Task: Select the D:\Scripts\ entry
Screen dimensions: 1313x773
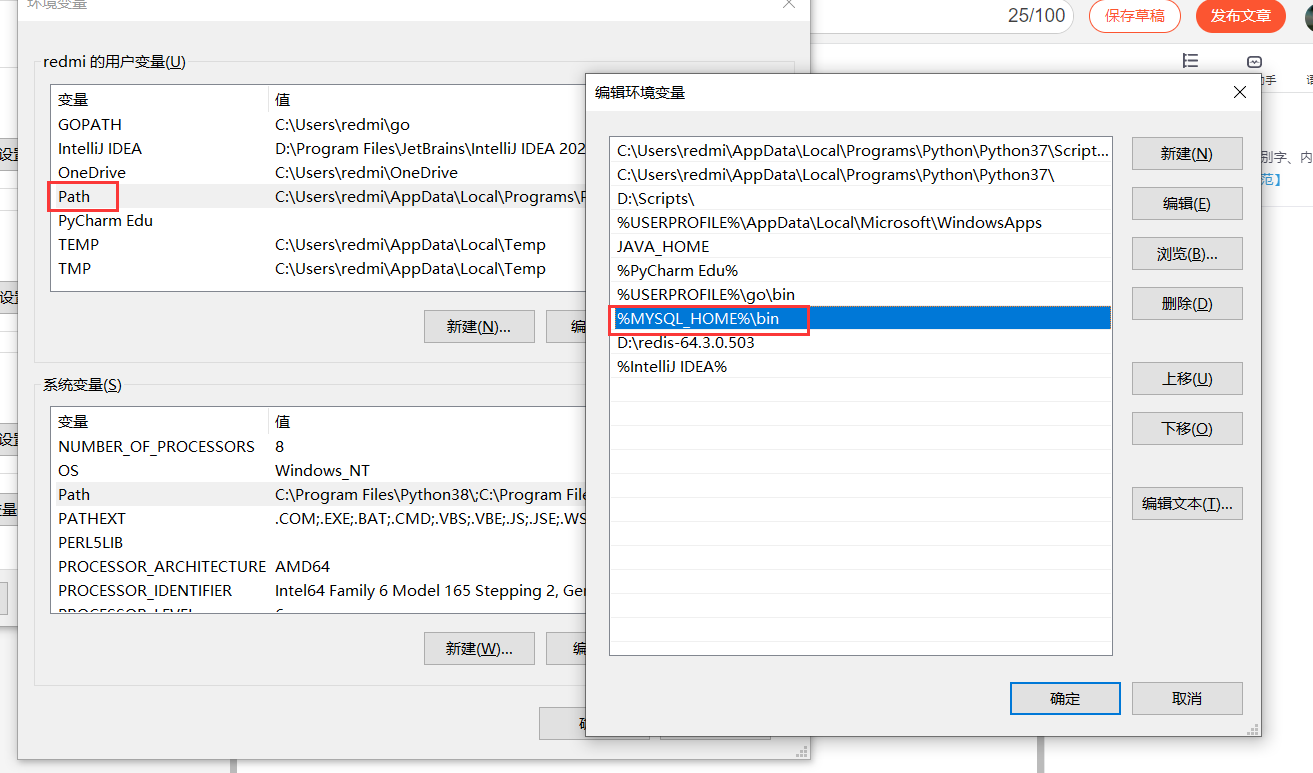Action: (x=861, y=199)
